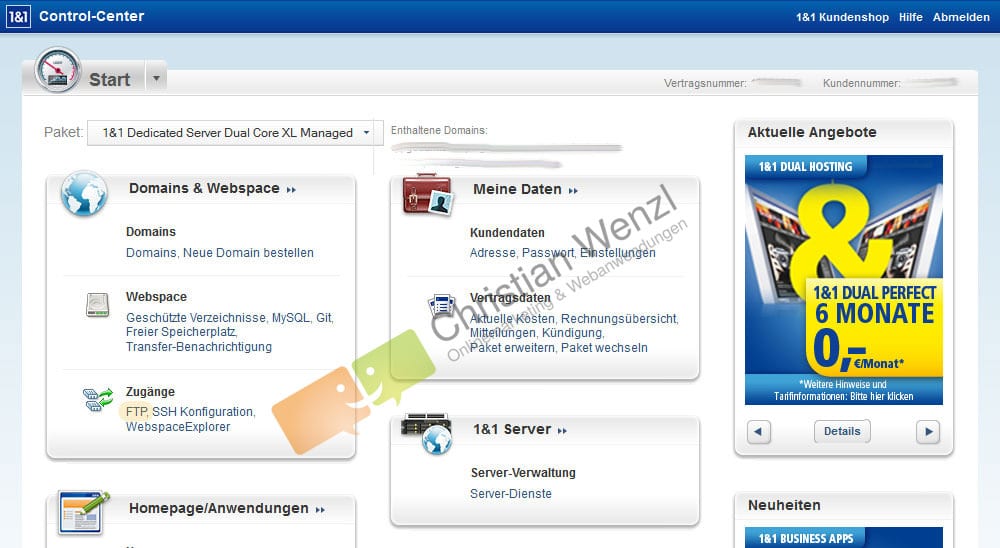1000x548 pixels.
Task: Click the Vertragsnummer label
Action: click(705, 83)
